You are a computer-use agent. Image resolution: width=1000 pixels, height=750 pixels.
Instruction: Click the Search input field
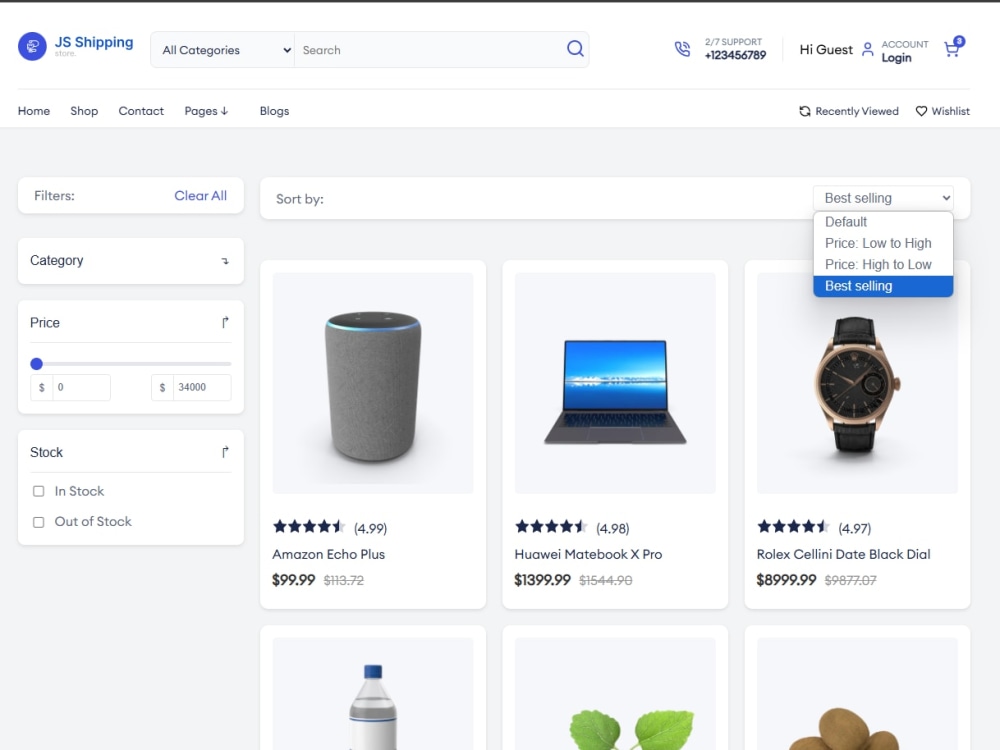(x=430, y=50)
